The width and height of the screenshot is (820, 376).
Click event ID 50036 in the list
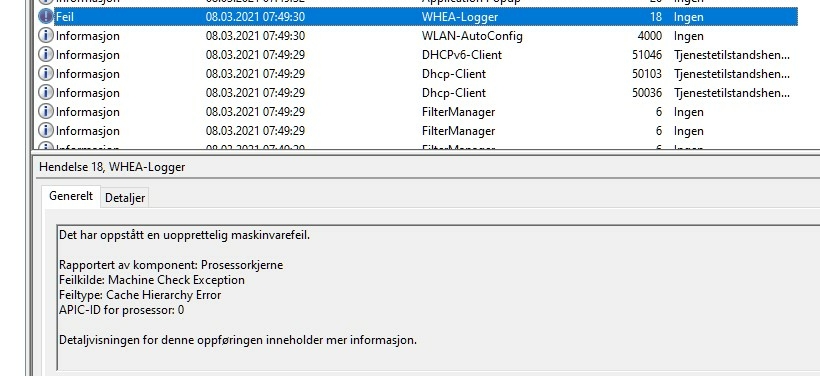click(x=647, y=93)
